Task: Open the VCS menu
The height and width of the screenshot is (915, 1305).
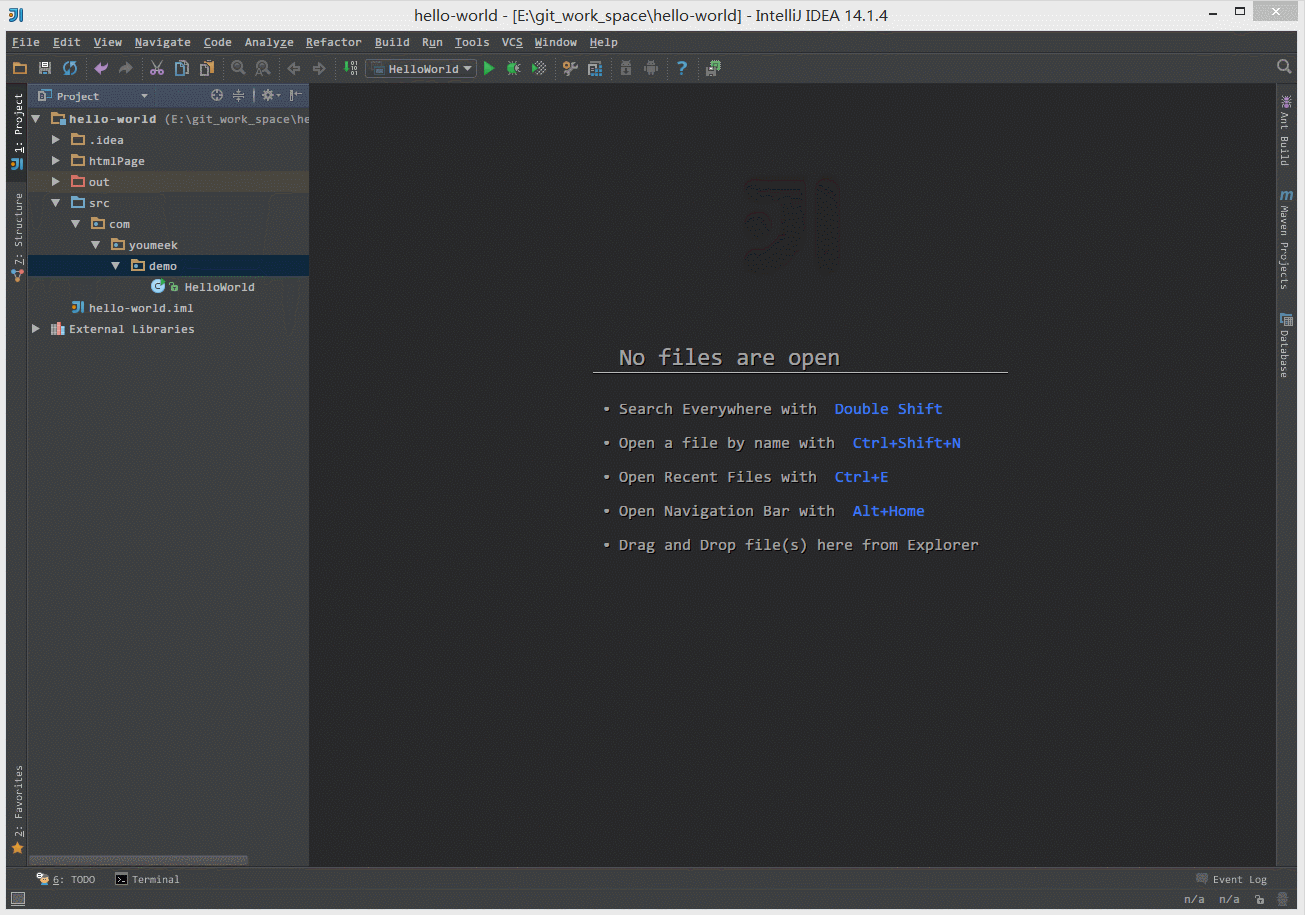Action: pos(511,42)
